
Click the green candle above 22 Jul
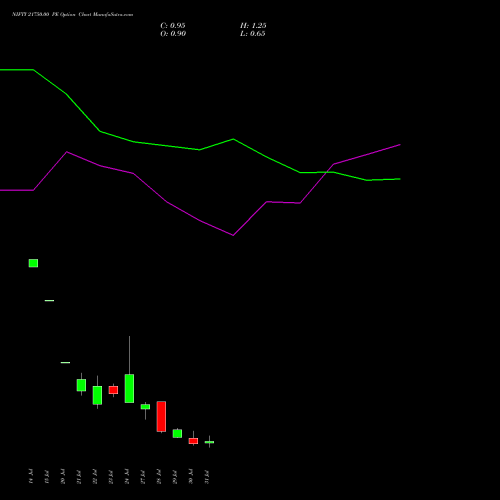coord(97,395)
